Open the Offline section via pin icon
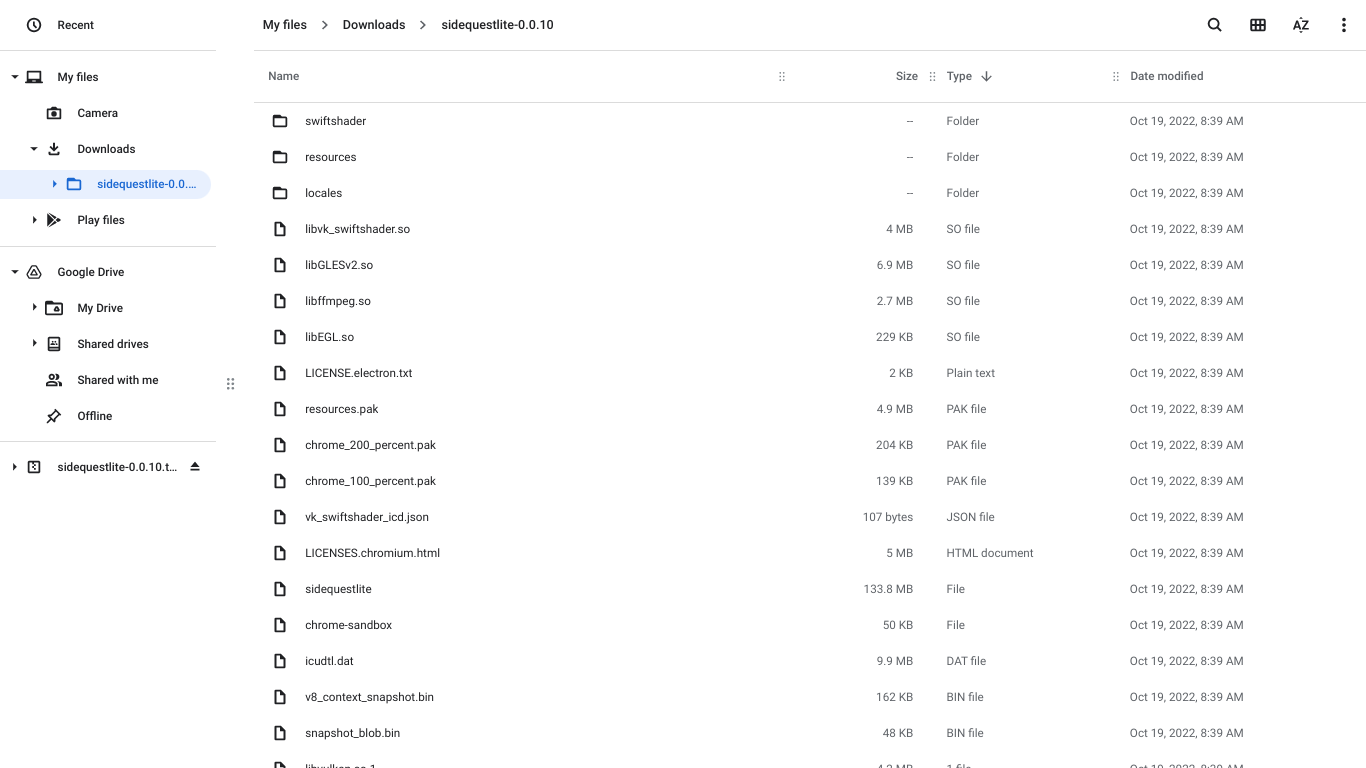 click(94, 416)
